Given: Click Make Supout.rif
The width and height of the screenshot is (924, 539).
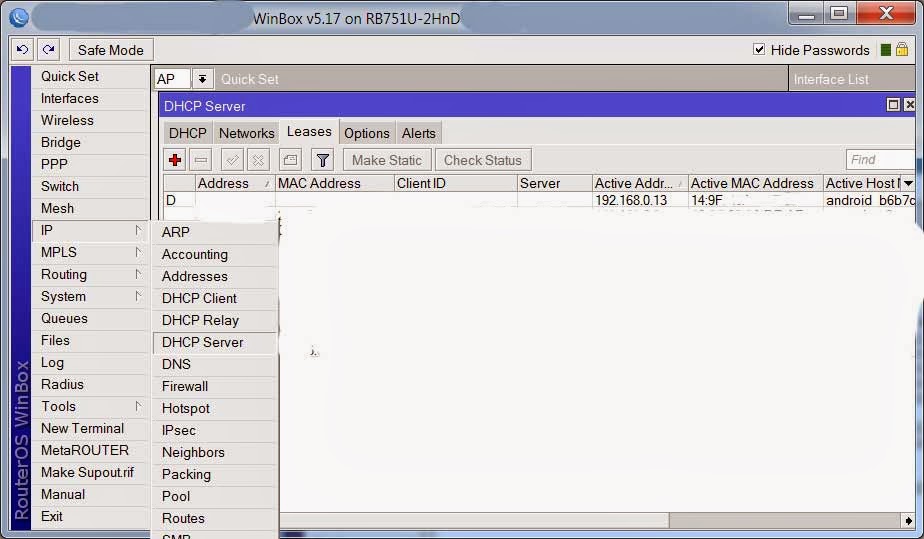Looking at the screenshot, I should click(x=90, y=472).
